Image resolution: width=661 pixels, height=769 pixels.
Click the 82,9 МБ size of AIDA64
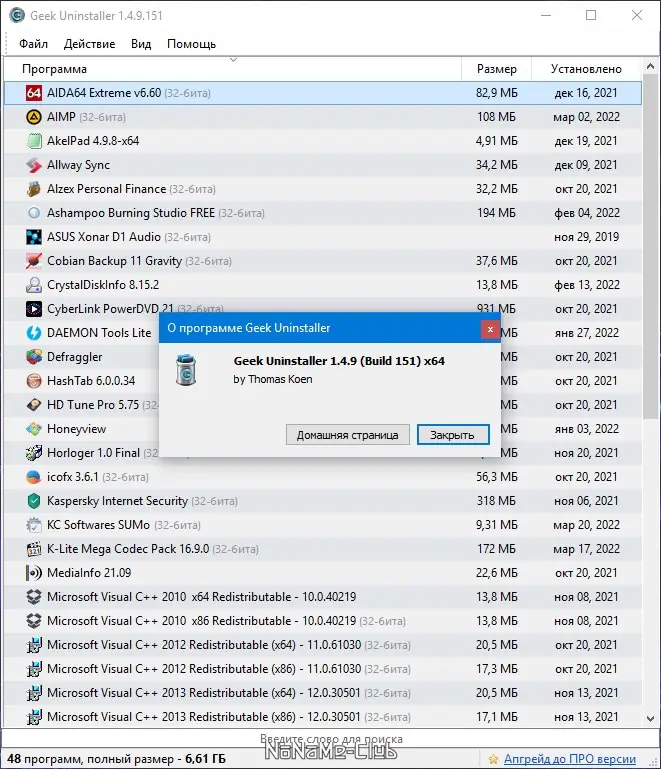click(x=496, y=93)
